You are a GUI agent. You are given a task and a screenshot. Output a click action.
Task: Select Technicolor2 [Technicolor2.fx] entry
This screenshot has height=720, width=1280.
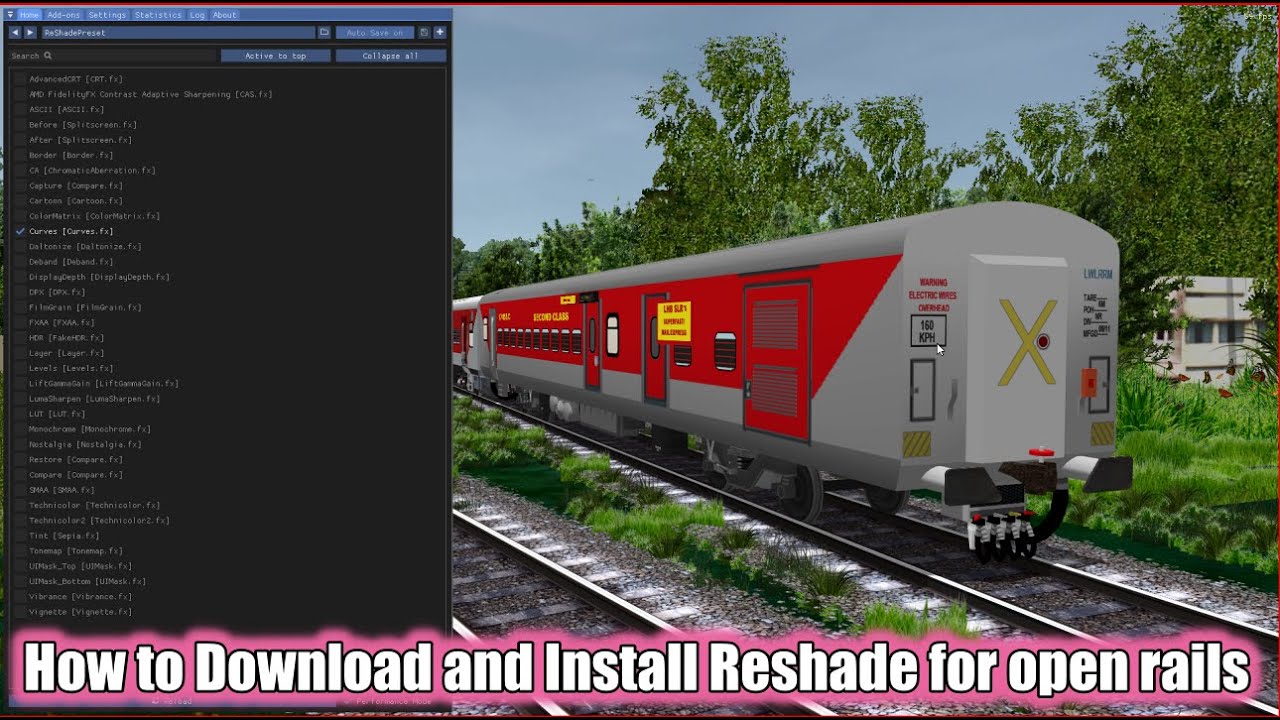point(99,520)
